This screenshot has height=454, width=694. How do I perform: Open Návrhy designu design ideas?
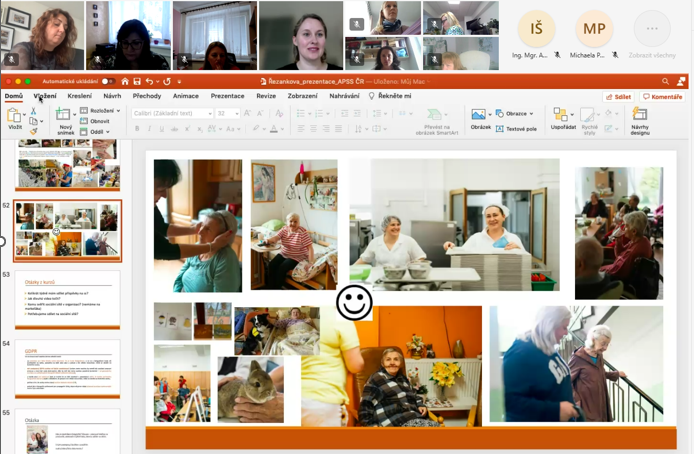tap(640, 118)
